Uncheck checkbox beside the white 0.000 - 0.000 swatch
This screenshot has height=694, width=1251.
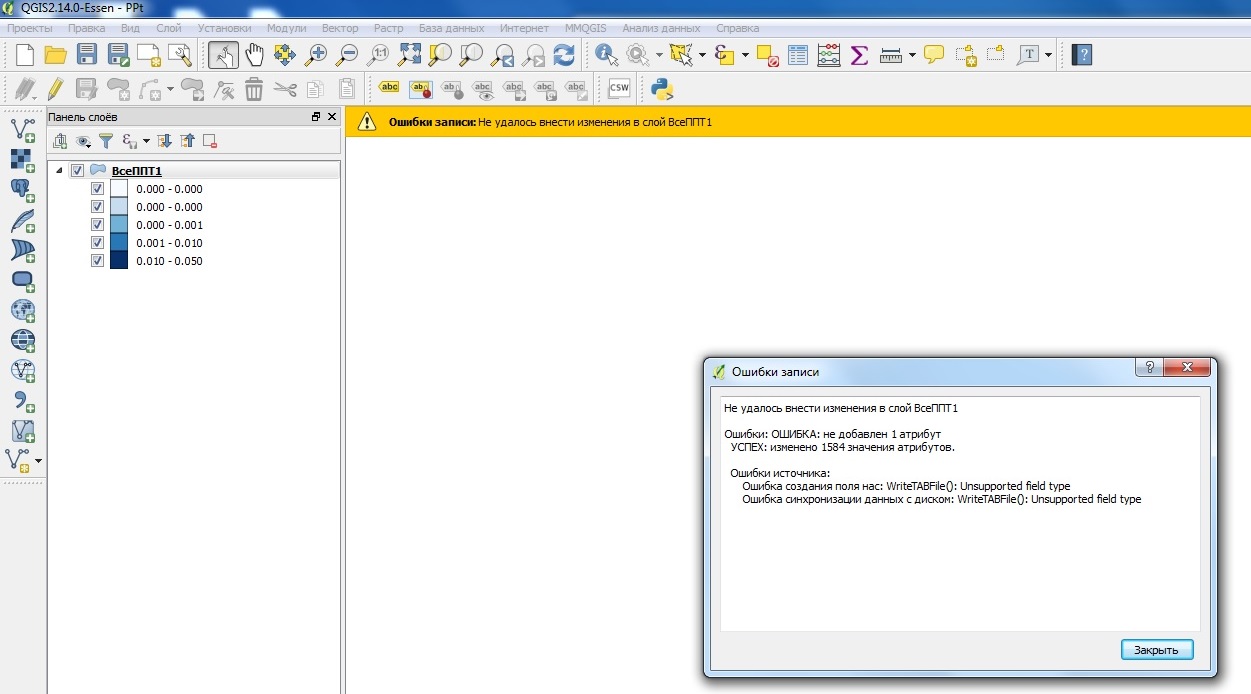(x=97, y=189)
